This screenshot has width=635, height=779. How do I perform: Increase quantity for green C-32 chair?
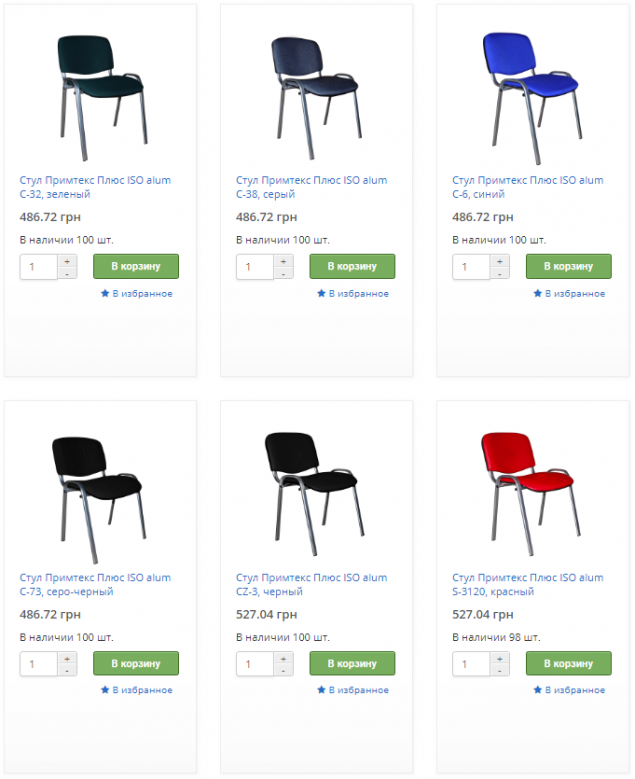pos(67,261)
